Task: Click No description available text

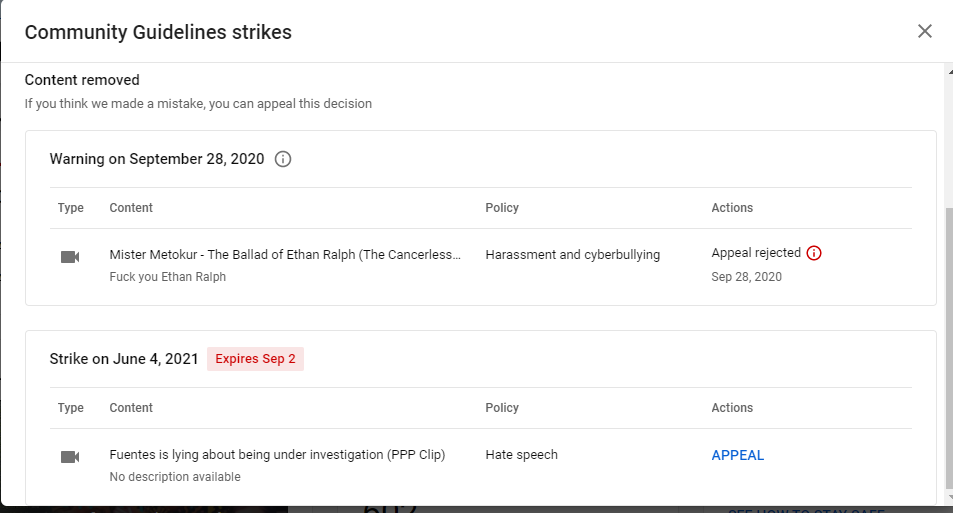Action: coord(175,477)
